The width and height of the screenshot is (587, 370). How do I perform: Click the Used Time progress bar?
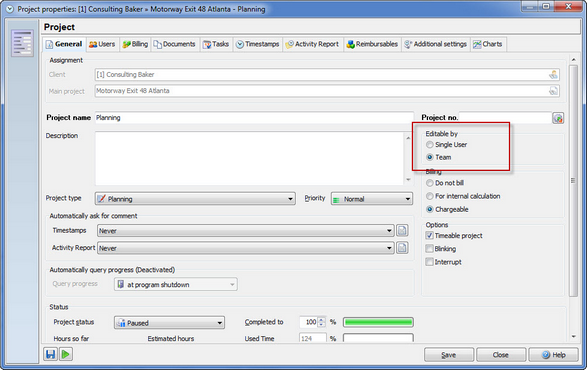(x=378, y=338)
